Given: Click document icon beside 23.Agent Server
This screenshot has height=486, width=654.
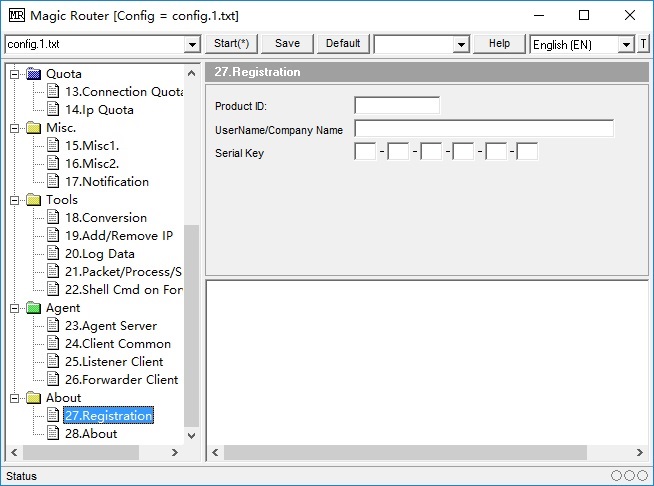Looking at the screenshot, I should pos(53,325).
